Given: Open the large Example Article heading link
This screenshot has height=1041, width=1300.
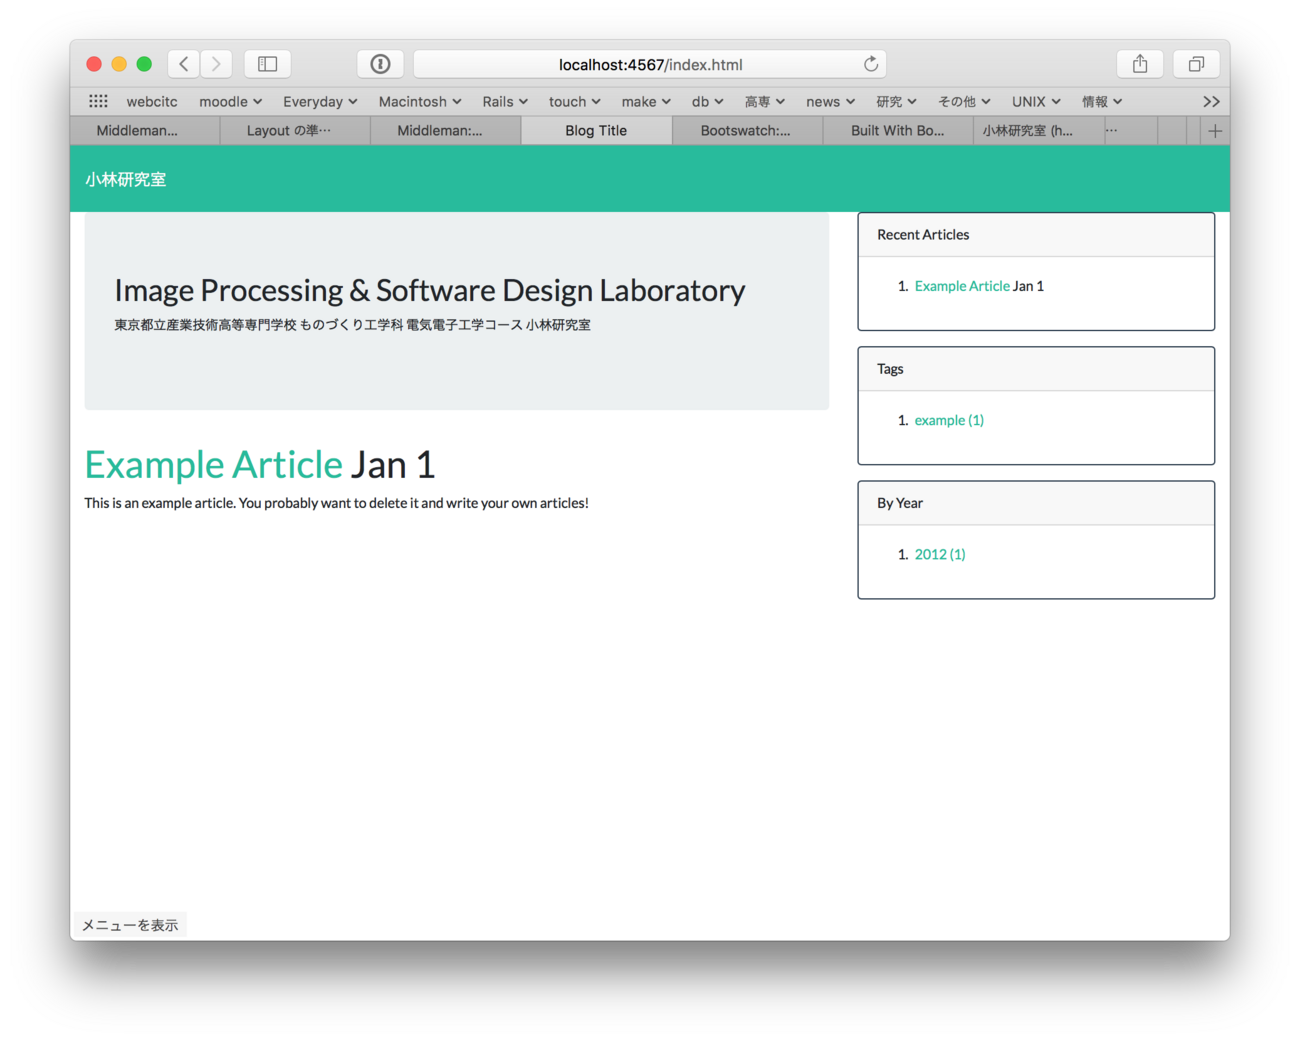Looking at the screenshot, I should [213, 465].
